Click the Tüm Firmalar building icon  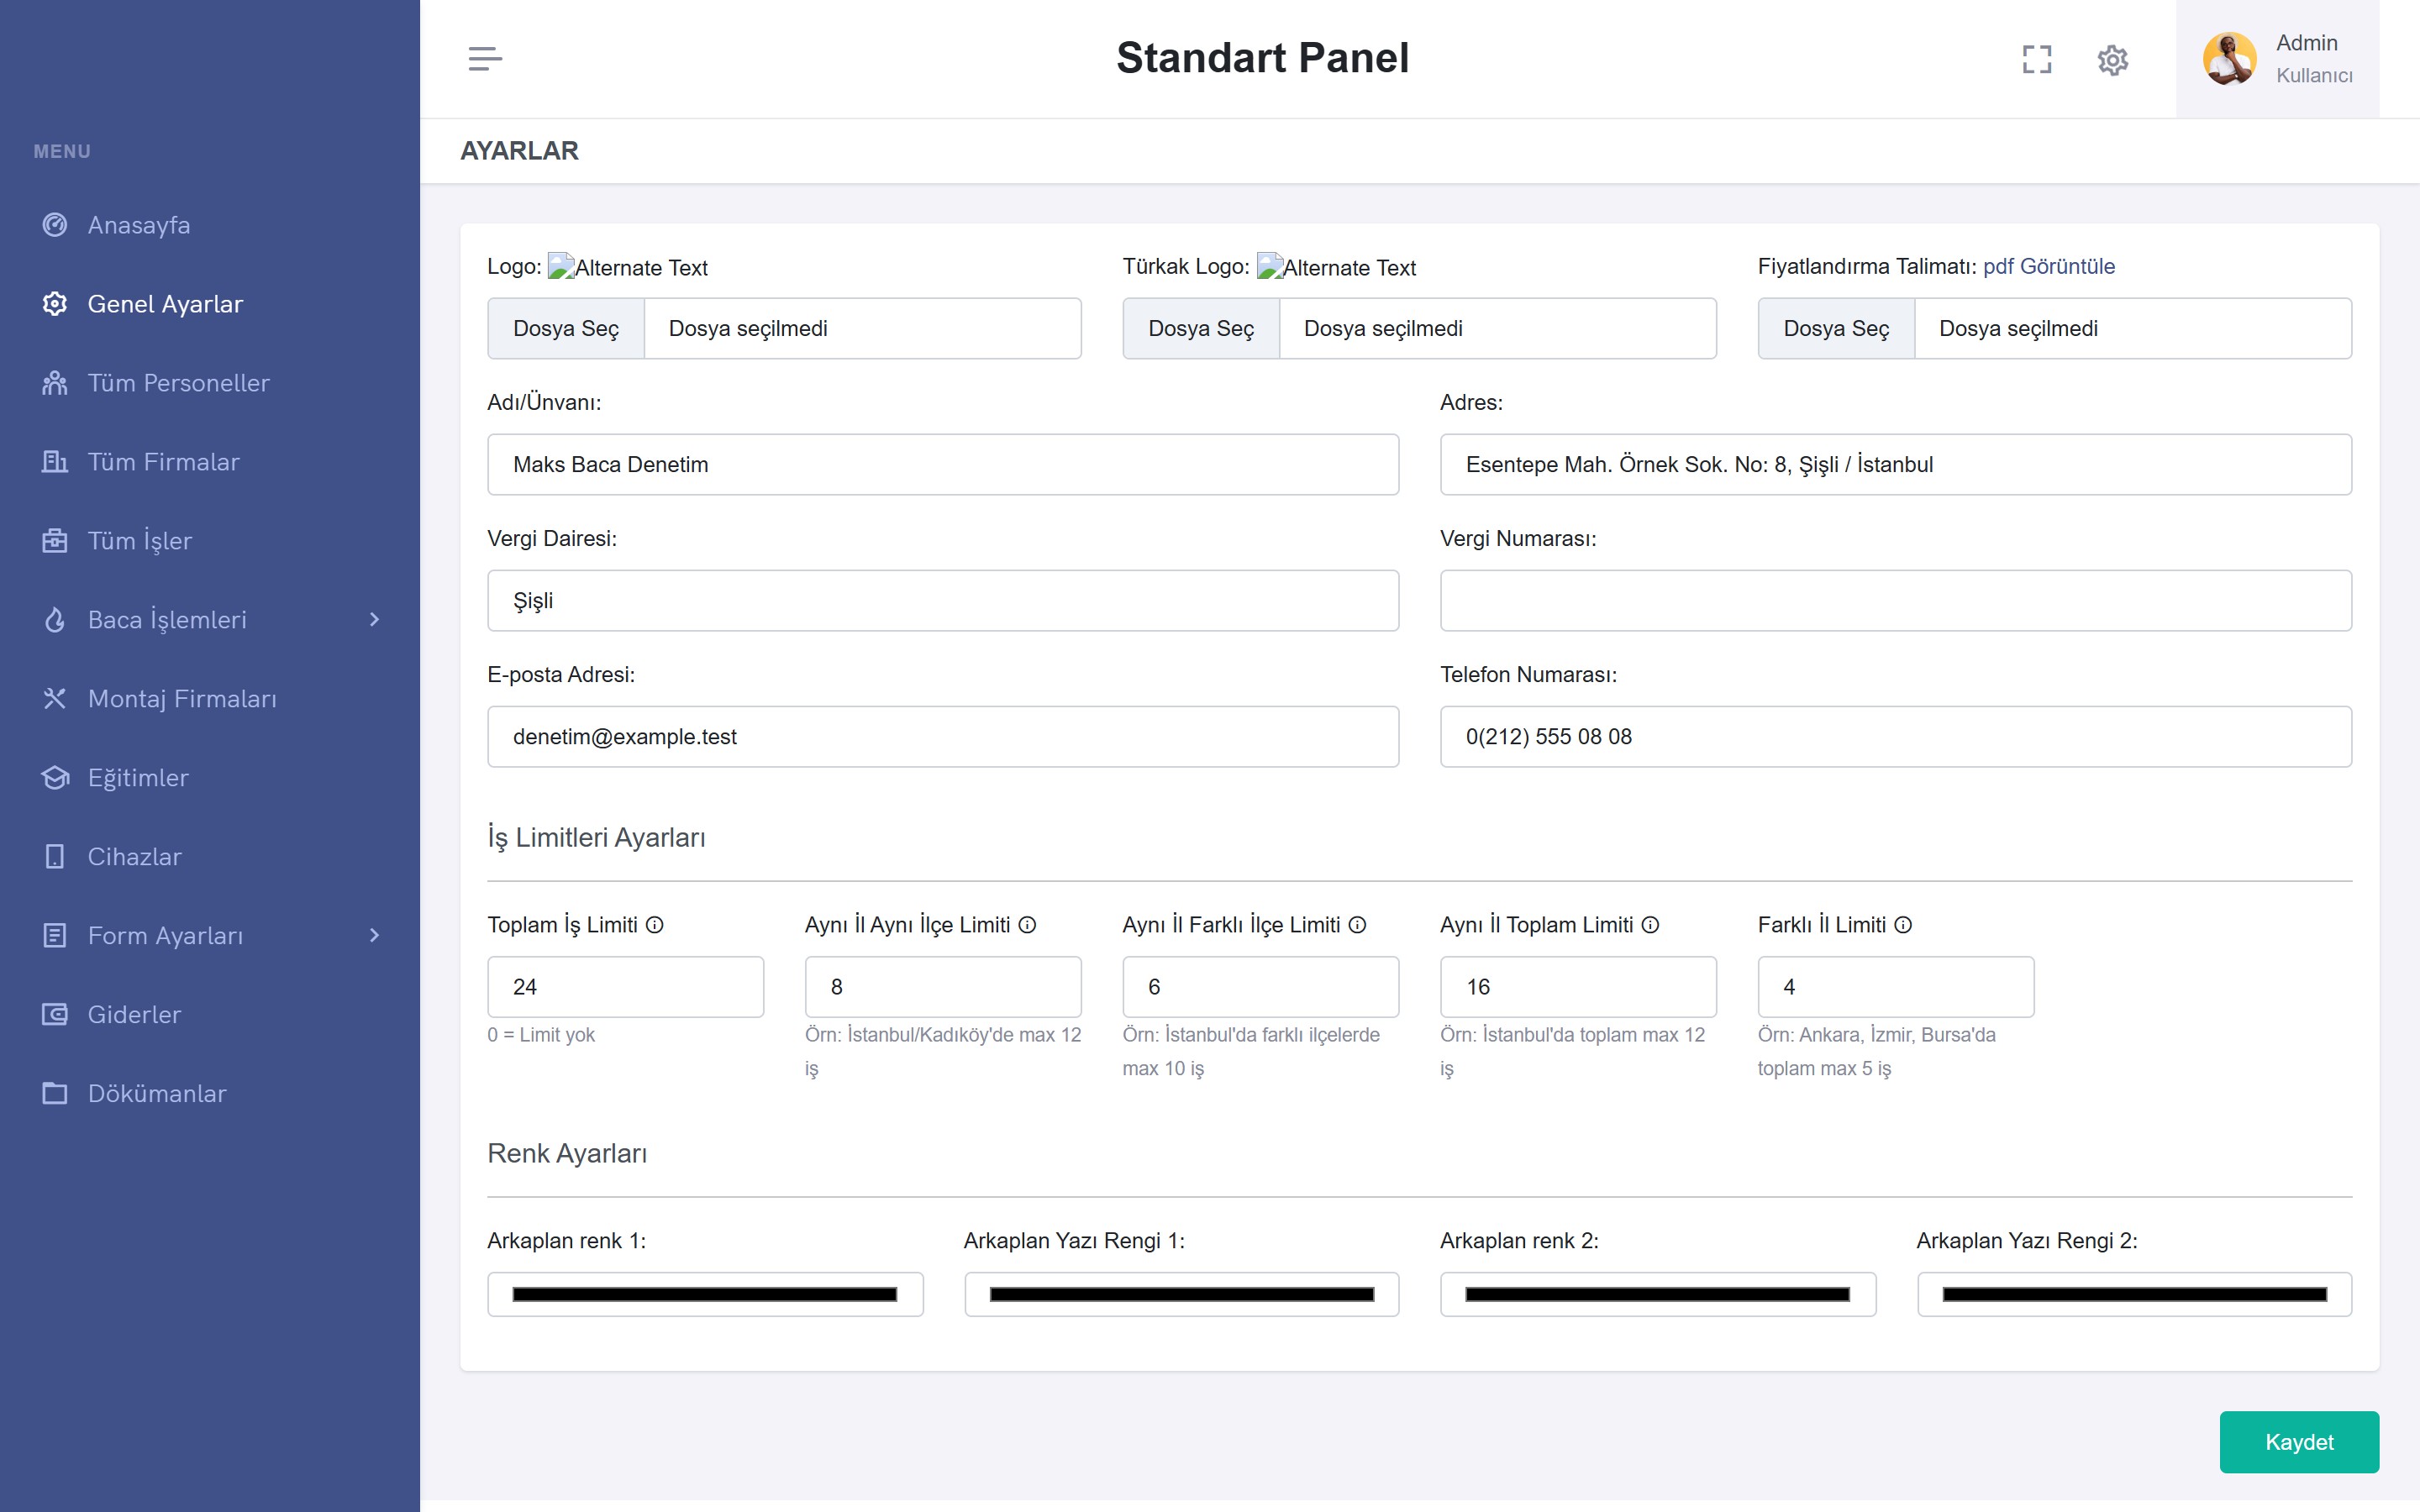click(x=55, y=461)
